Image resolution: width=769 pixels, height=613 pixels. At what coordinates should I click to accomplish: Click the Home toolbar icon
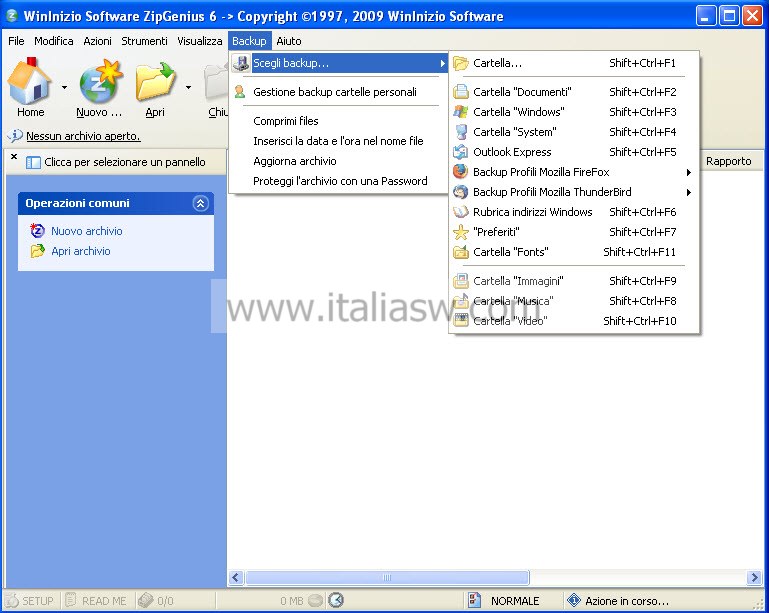[x=29, y=81]
